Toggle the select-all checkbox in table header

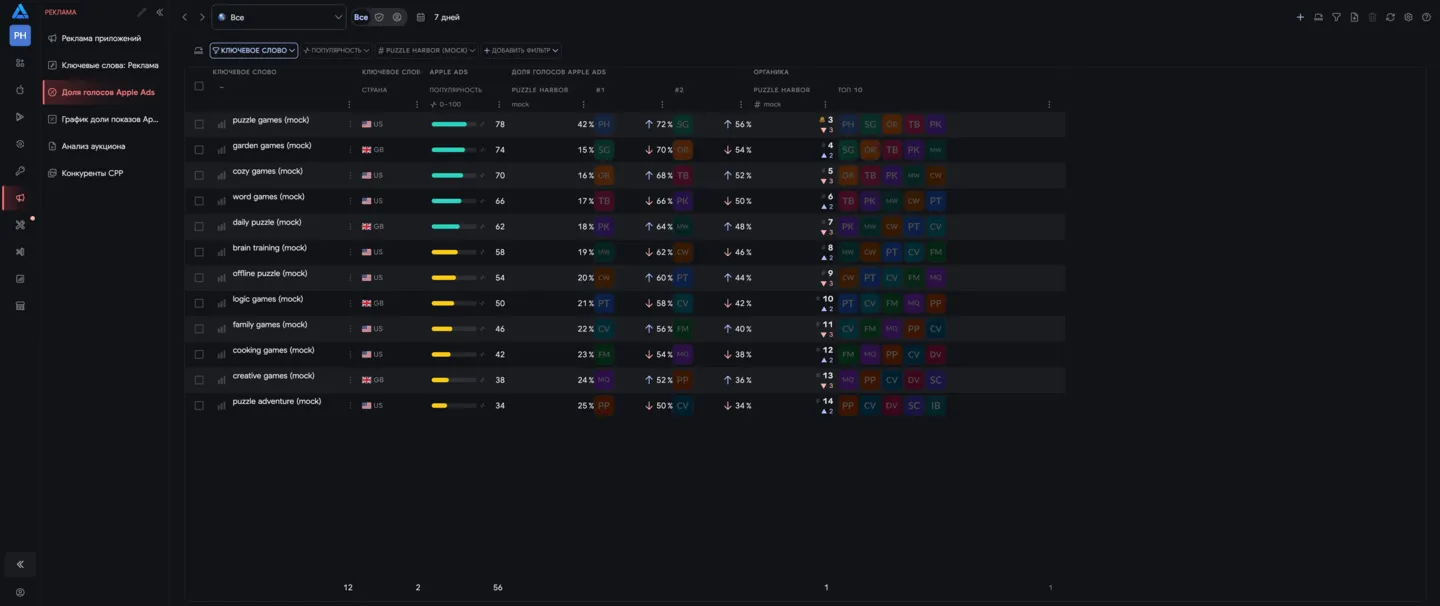point(199,86)
